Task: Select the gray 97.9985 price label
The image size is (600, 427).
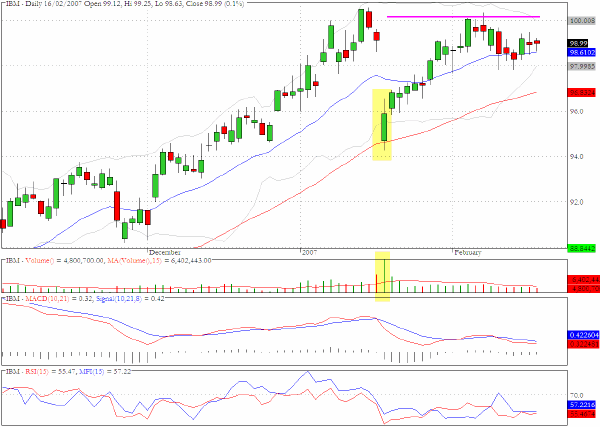Action: coord(582,66)
